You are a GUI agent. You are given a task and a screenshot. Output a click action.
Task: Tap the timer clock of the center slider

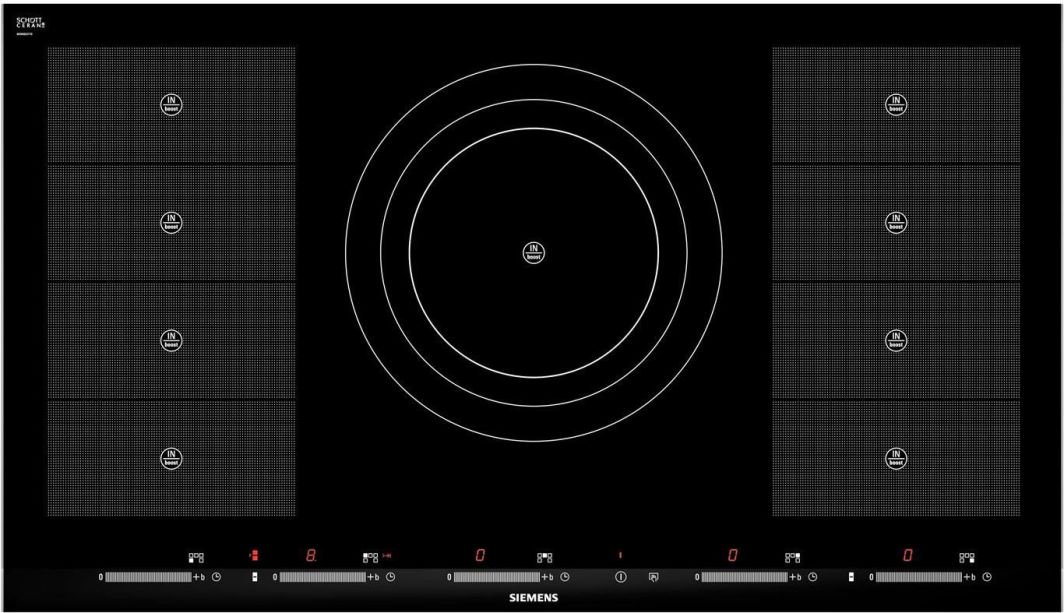coord(565,577)
